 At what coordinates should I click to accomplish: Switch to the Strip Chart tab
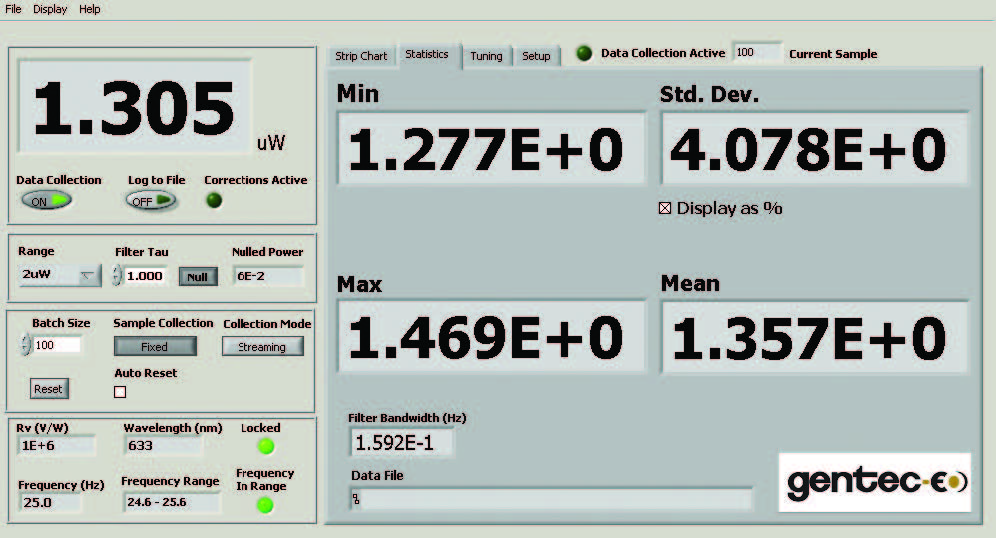coord(360,56)
